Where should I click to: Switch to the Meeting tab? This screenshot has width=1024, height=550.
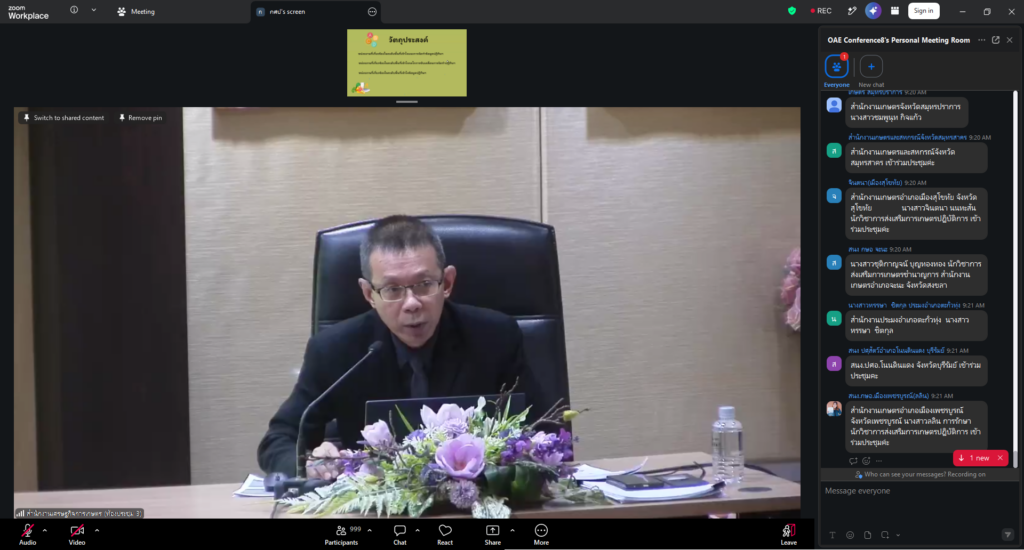[x=136, y=11]
